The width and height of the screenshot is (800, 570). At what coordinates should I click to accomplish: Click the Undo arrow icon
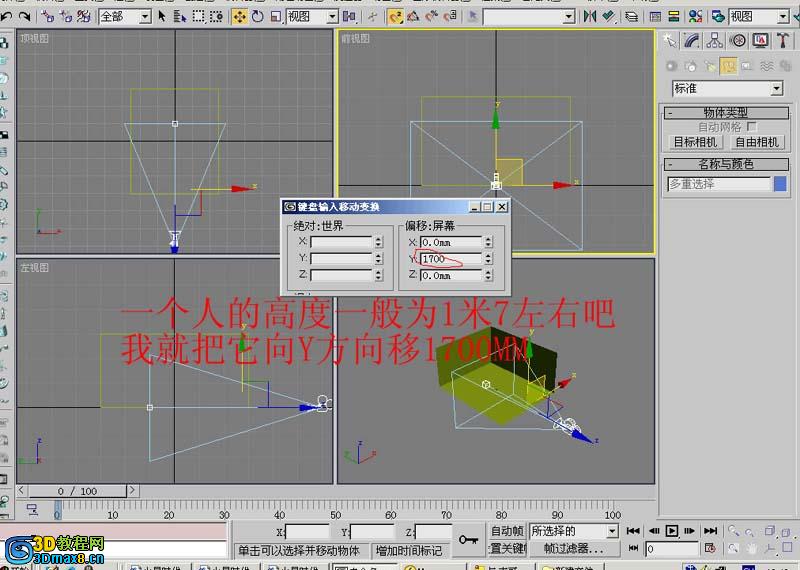[x=7, y=17]
